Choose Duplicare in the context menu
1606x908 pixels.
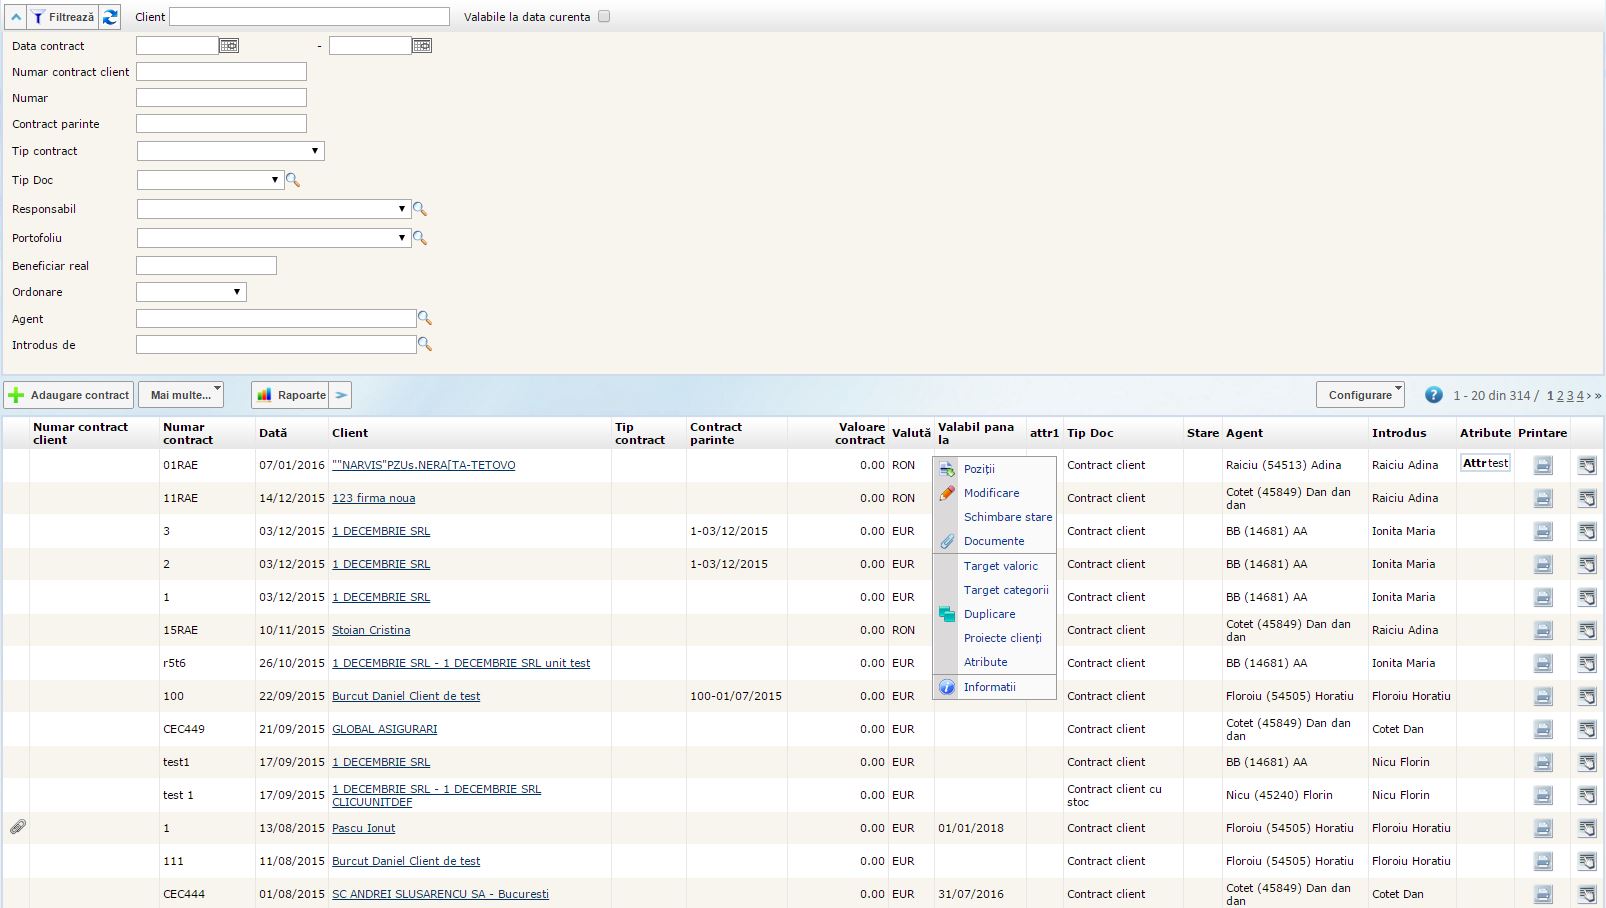tap(989, 614)
